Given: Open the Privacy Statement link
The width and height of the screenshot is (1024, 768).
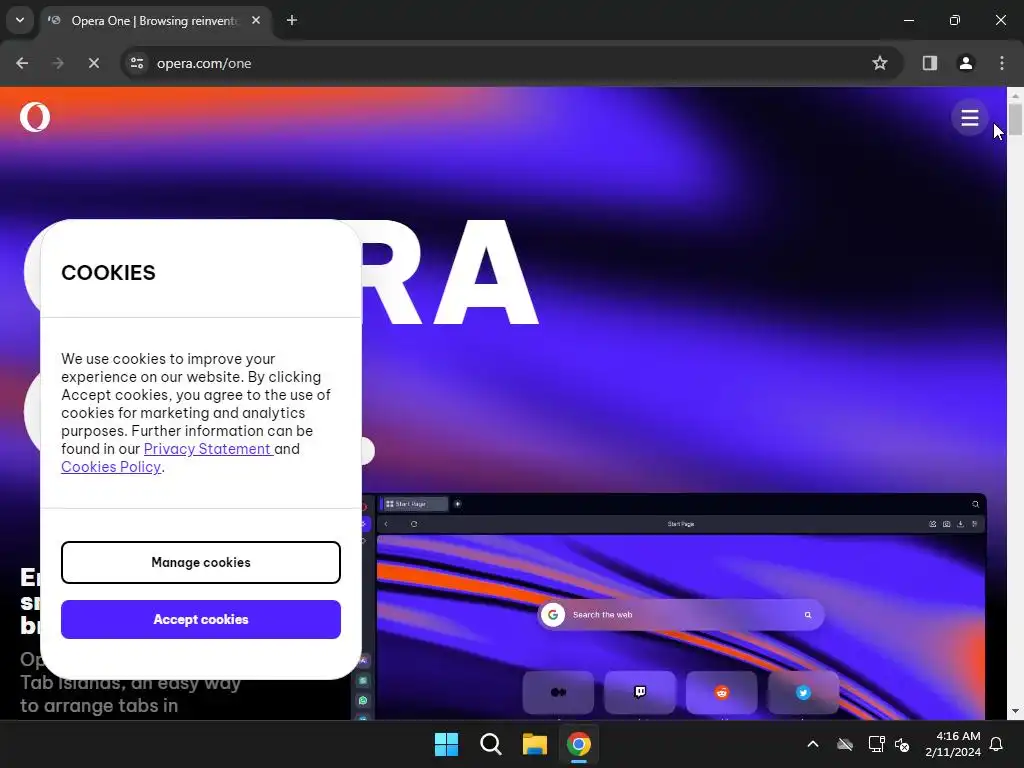Looking at the screenshot, I should click(207, 449).
